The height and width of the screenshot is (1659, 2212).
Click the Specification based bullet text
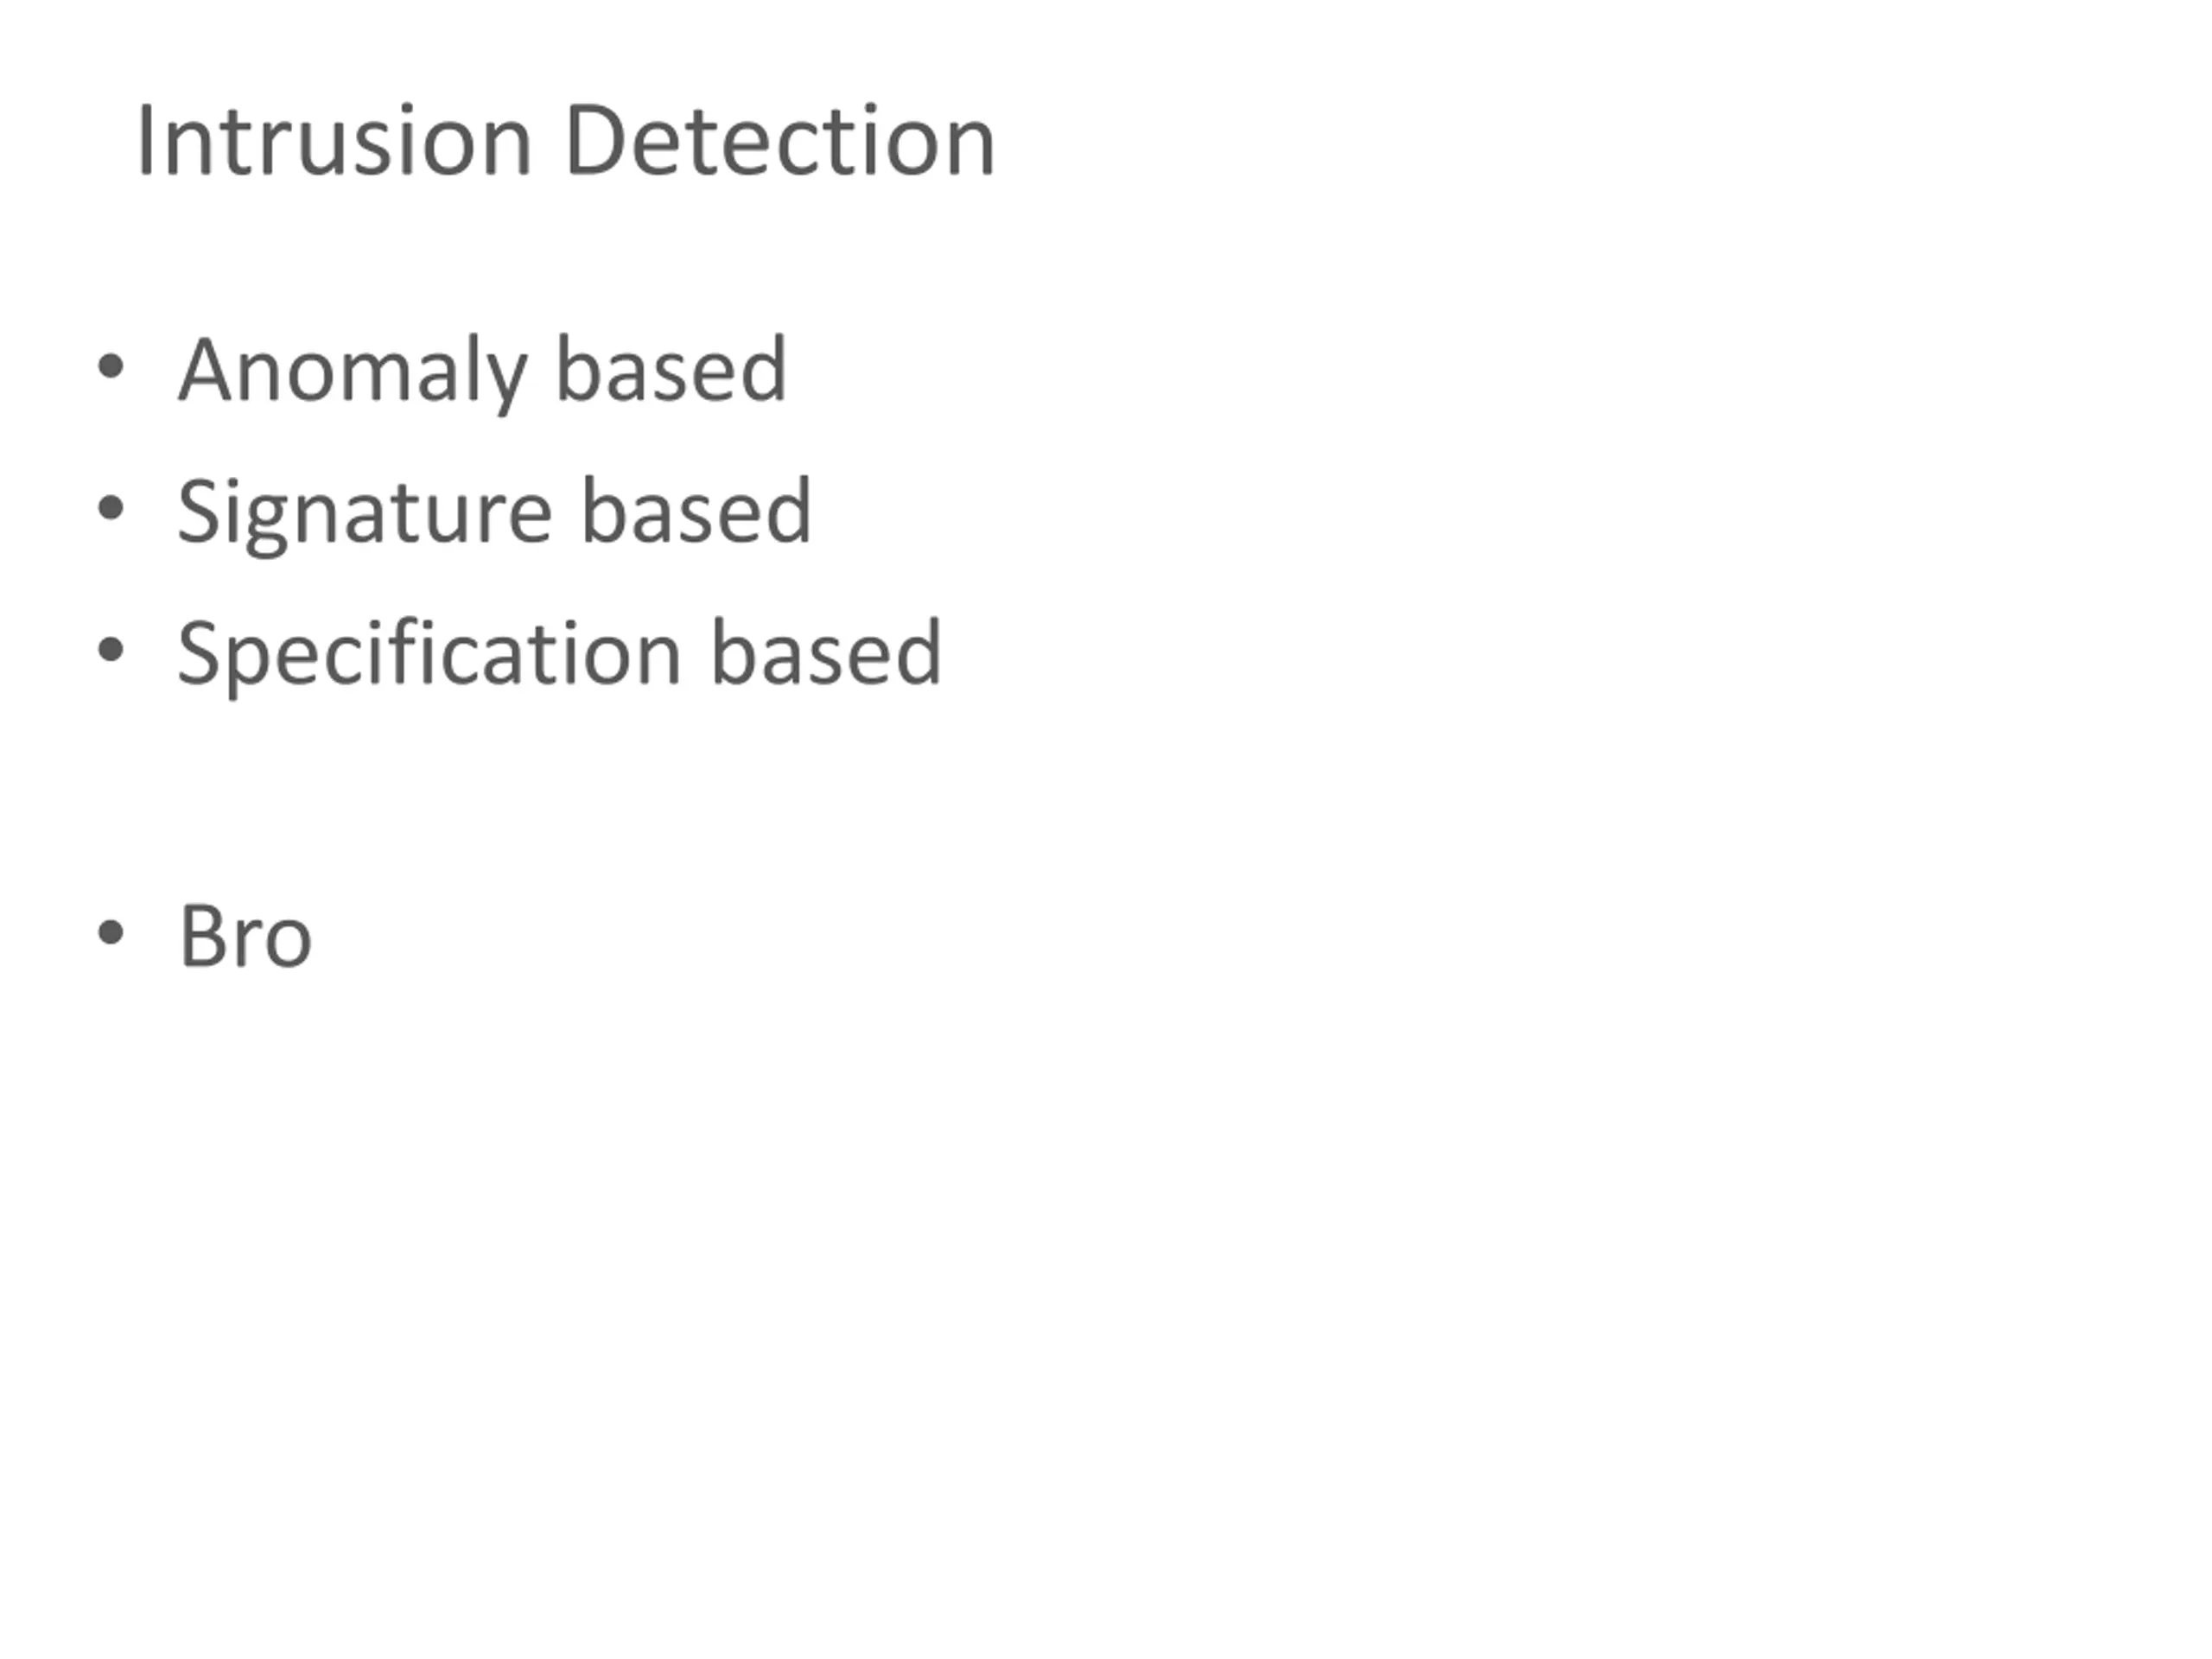tap(560, 655)
